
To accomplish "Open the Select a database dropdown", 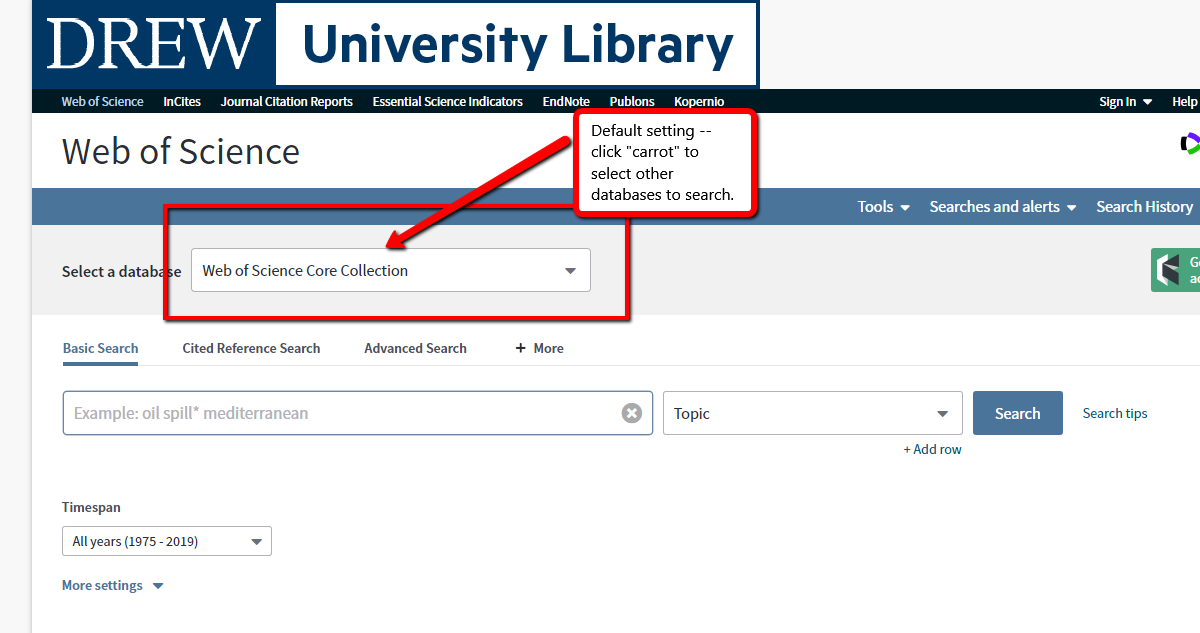I will [x=391, y=270].
